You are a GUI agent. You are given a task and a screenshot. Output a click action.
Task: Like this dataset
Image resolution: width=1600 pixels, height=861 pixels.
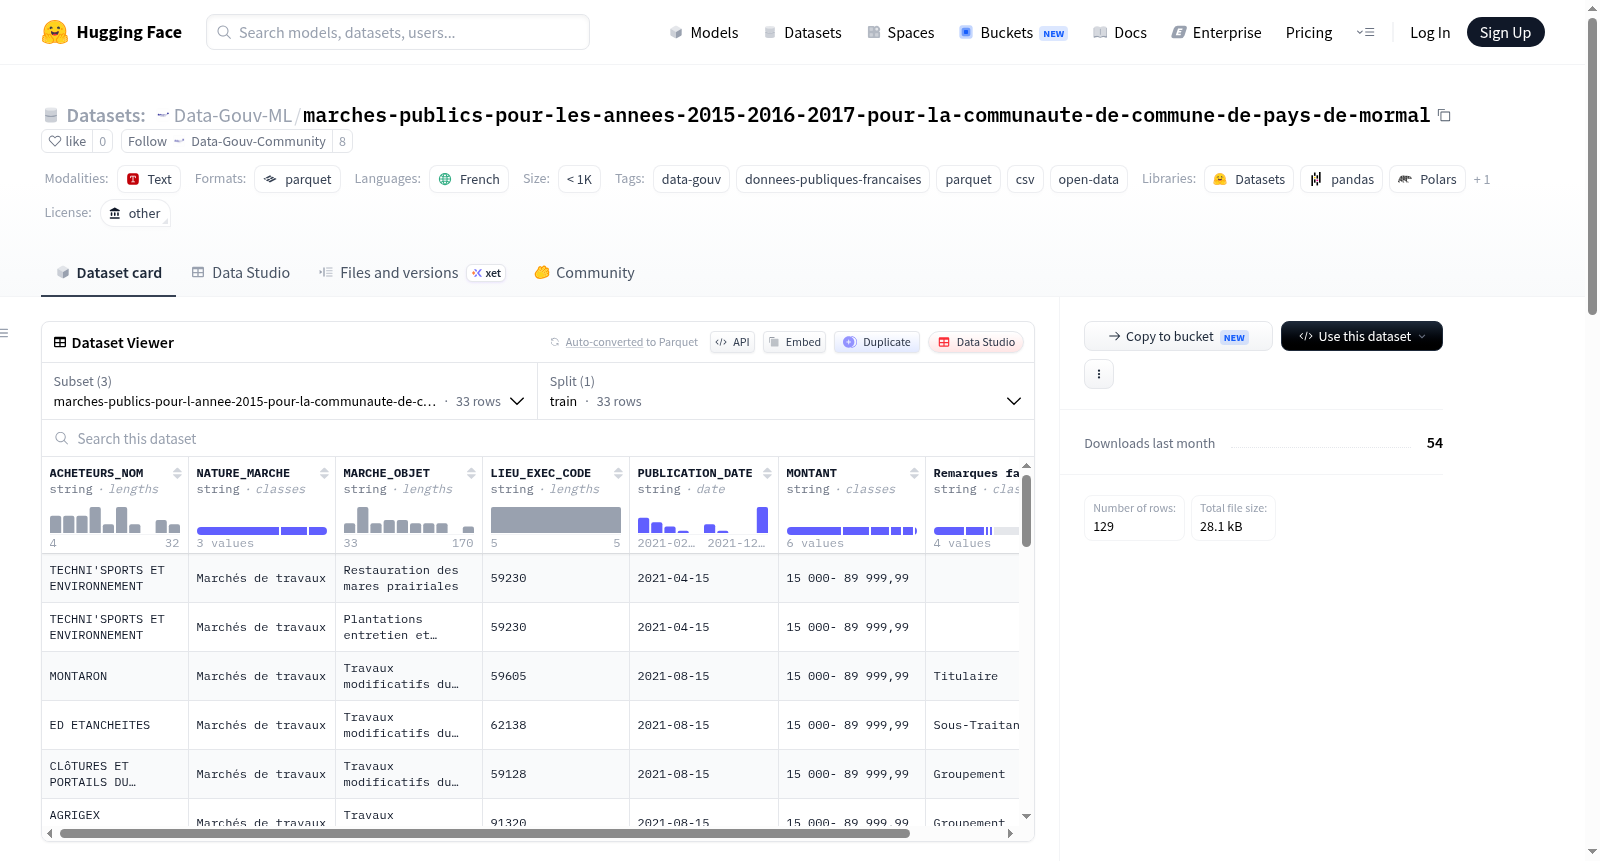67,141
